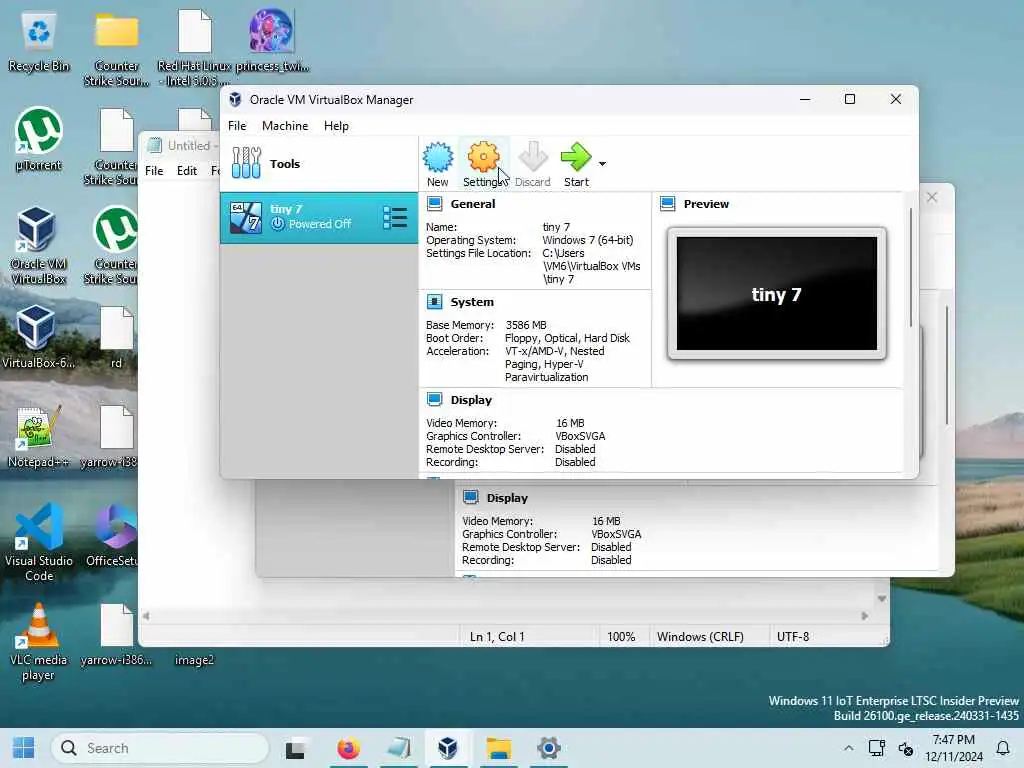Image resolution: width=1024 pixels, height=768 pixels.
Task: Open Task View from the taskbar
Action: 295,748
